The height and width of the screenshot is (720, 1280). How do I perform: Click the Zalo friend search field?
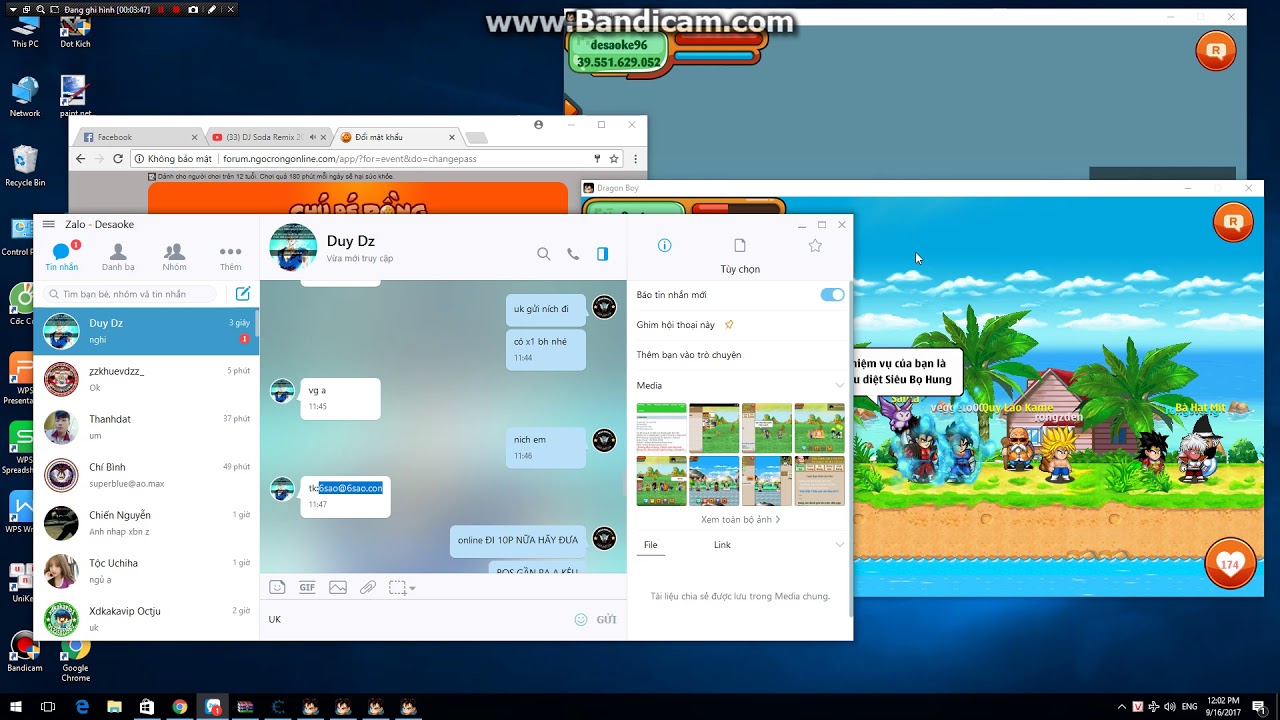pyautogui.click(x=130, y=294)
